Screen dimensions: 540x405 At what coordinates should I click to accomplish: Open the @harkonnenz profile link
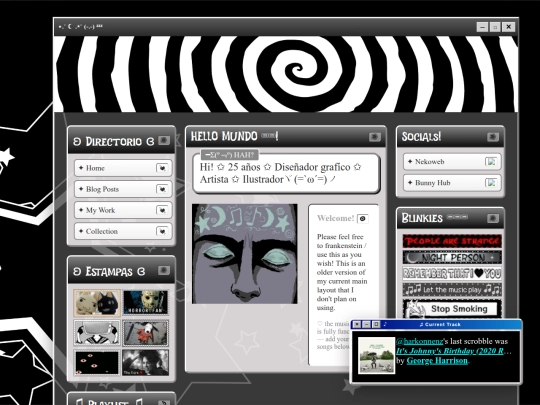pyautogui.click(x=419, y=341)
